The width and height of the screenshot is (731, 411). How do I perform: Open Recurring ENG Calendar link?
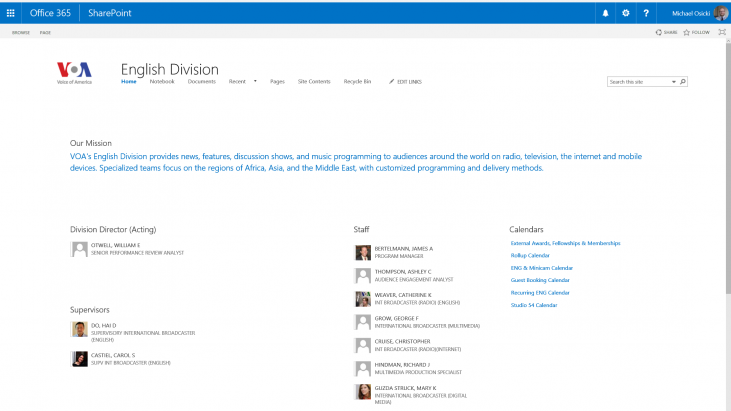[x=540, y=293]
